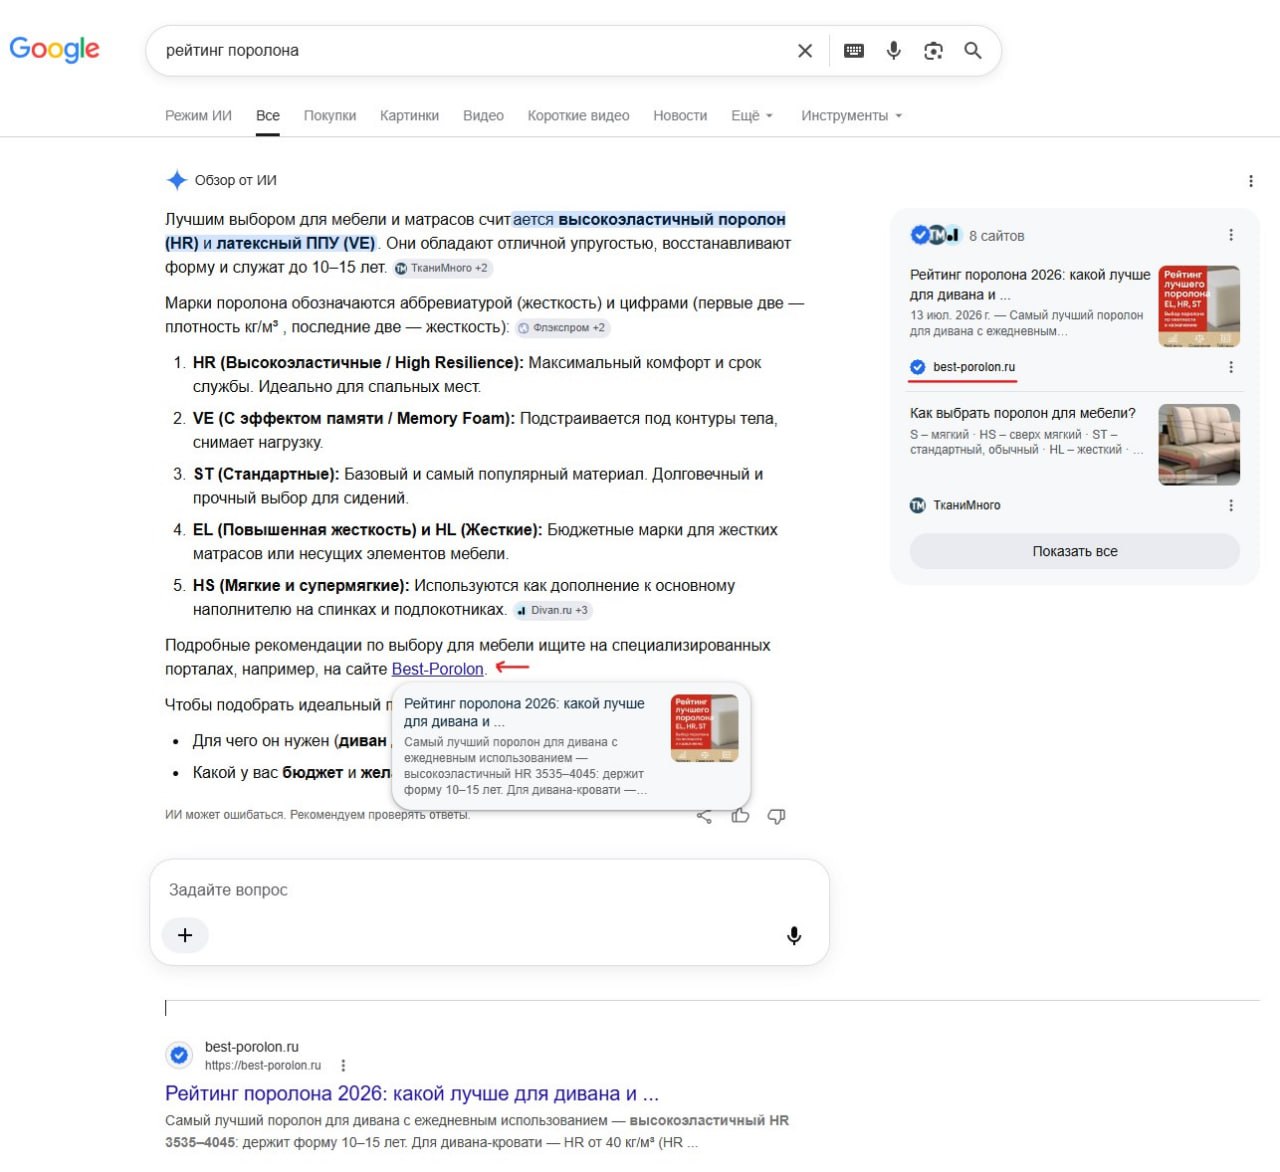Click the red rating thumbnail in sources panel
Screen dimensions: 1280x1172
(x=1199, y=306)
